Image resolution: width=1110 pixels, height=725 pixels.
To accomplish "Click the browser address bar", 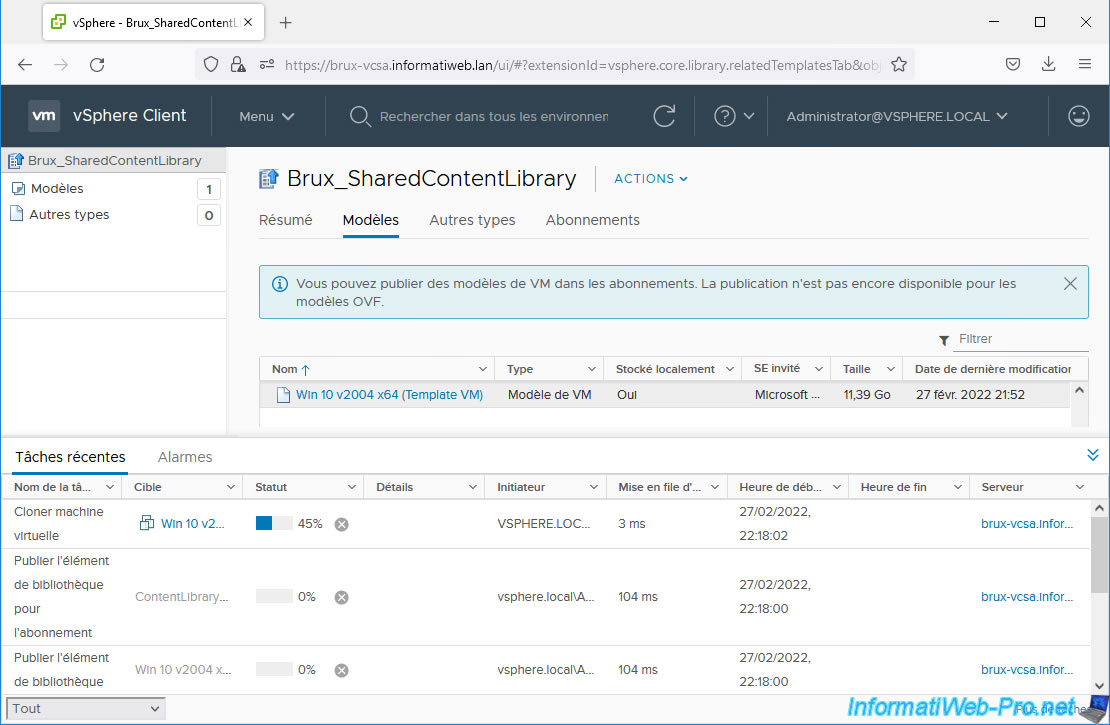I will (x=582, y=65).
